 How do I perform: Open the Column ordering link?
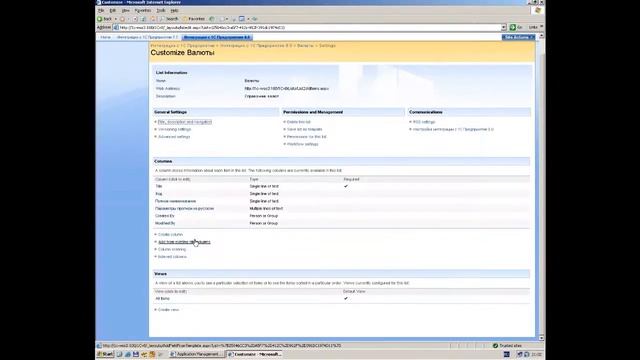[x=171, y=249]
